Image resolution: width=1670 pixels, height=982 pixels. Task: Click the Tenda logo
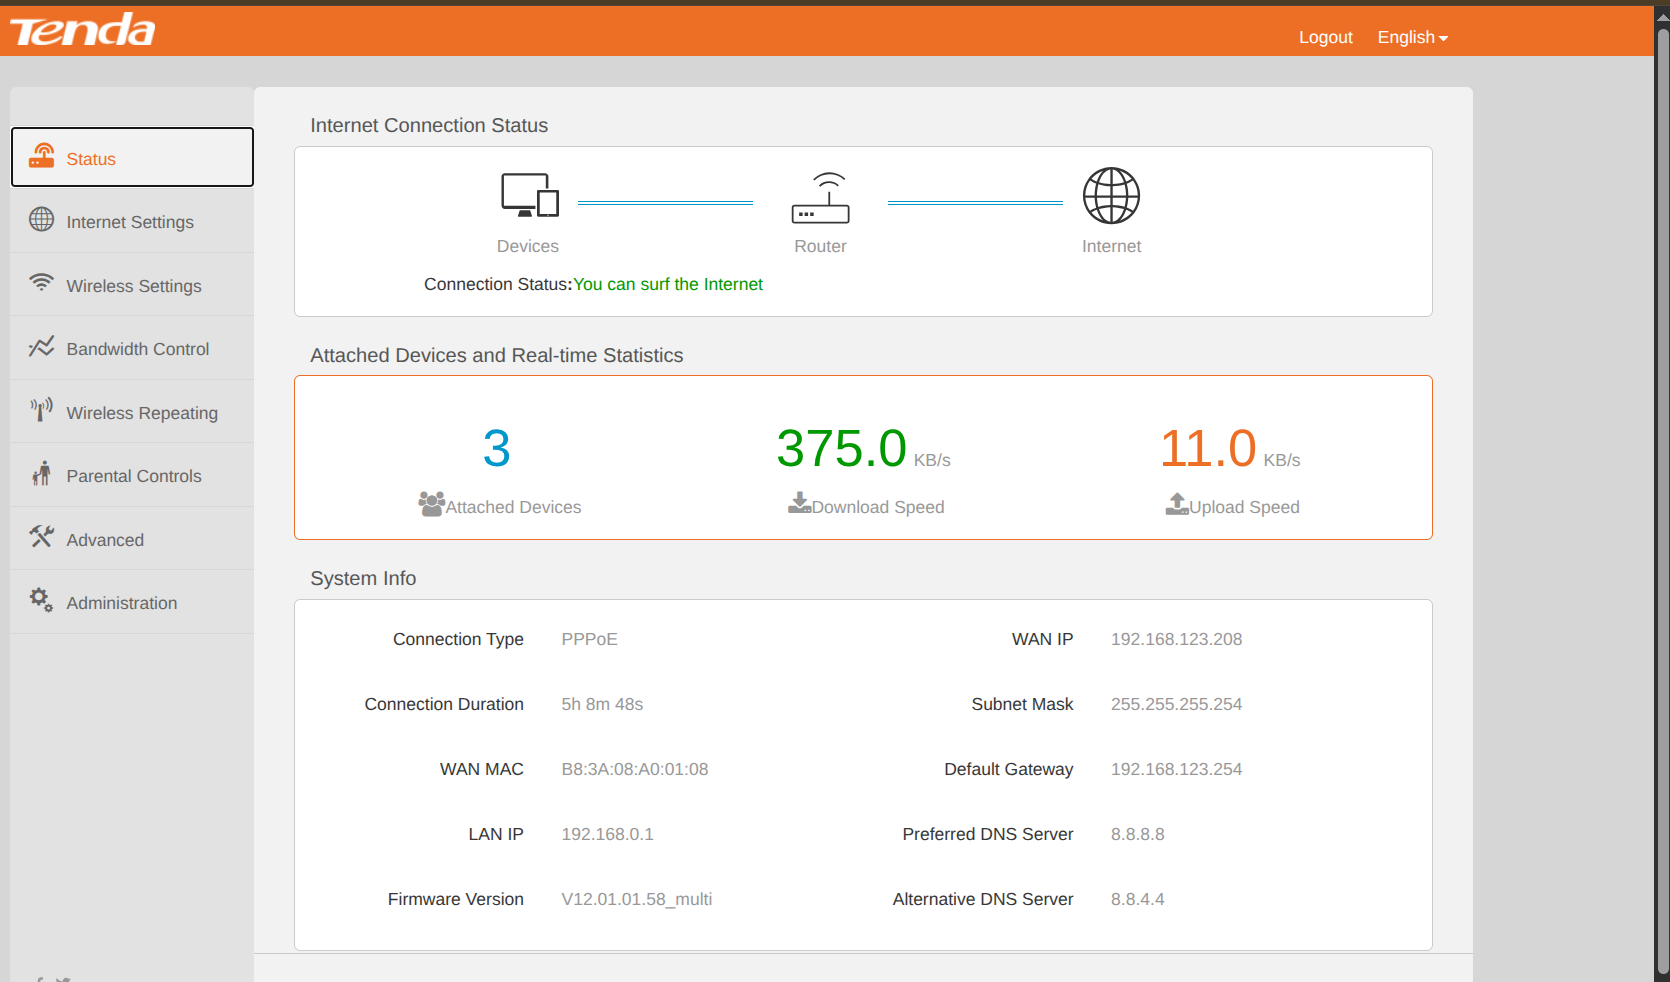tap(83, 30)
